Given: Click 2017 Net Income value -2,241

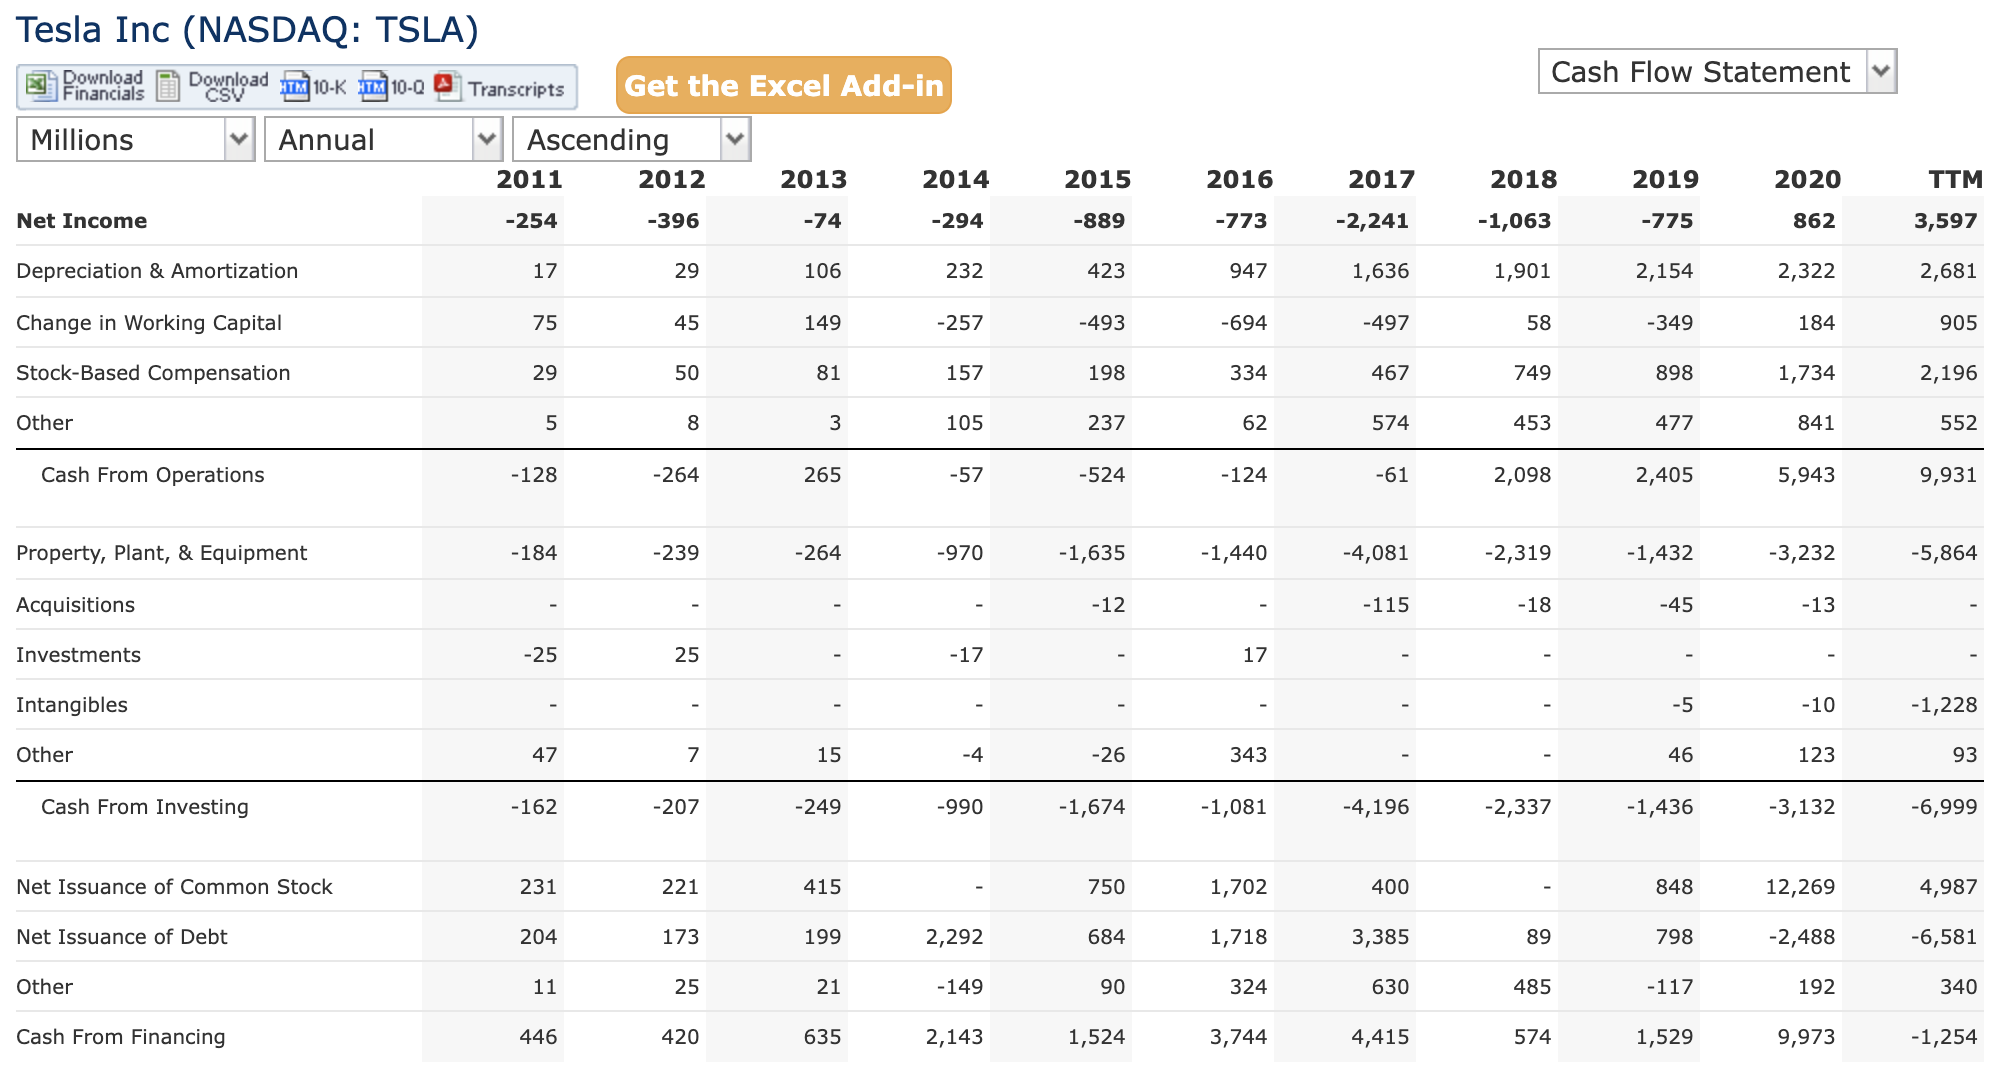Looking at the screenshot, I should (1372, 221).
